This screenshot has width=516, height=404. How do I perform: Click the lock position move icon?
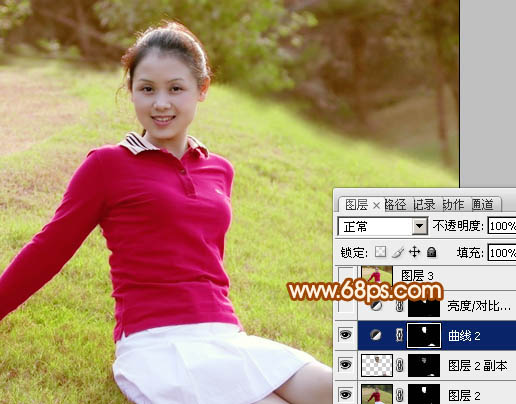click(x=414, y=252)
